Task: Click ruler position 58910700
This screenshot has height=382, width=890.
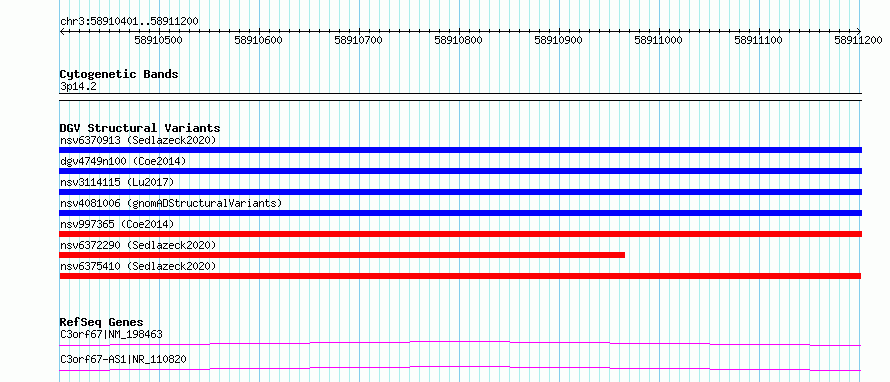Action: pyautogui.click(x=359, y=40)
